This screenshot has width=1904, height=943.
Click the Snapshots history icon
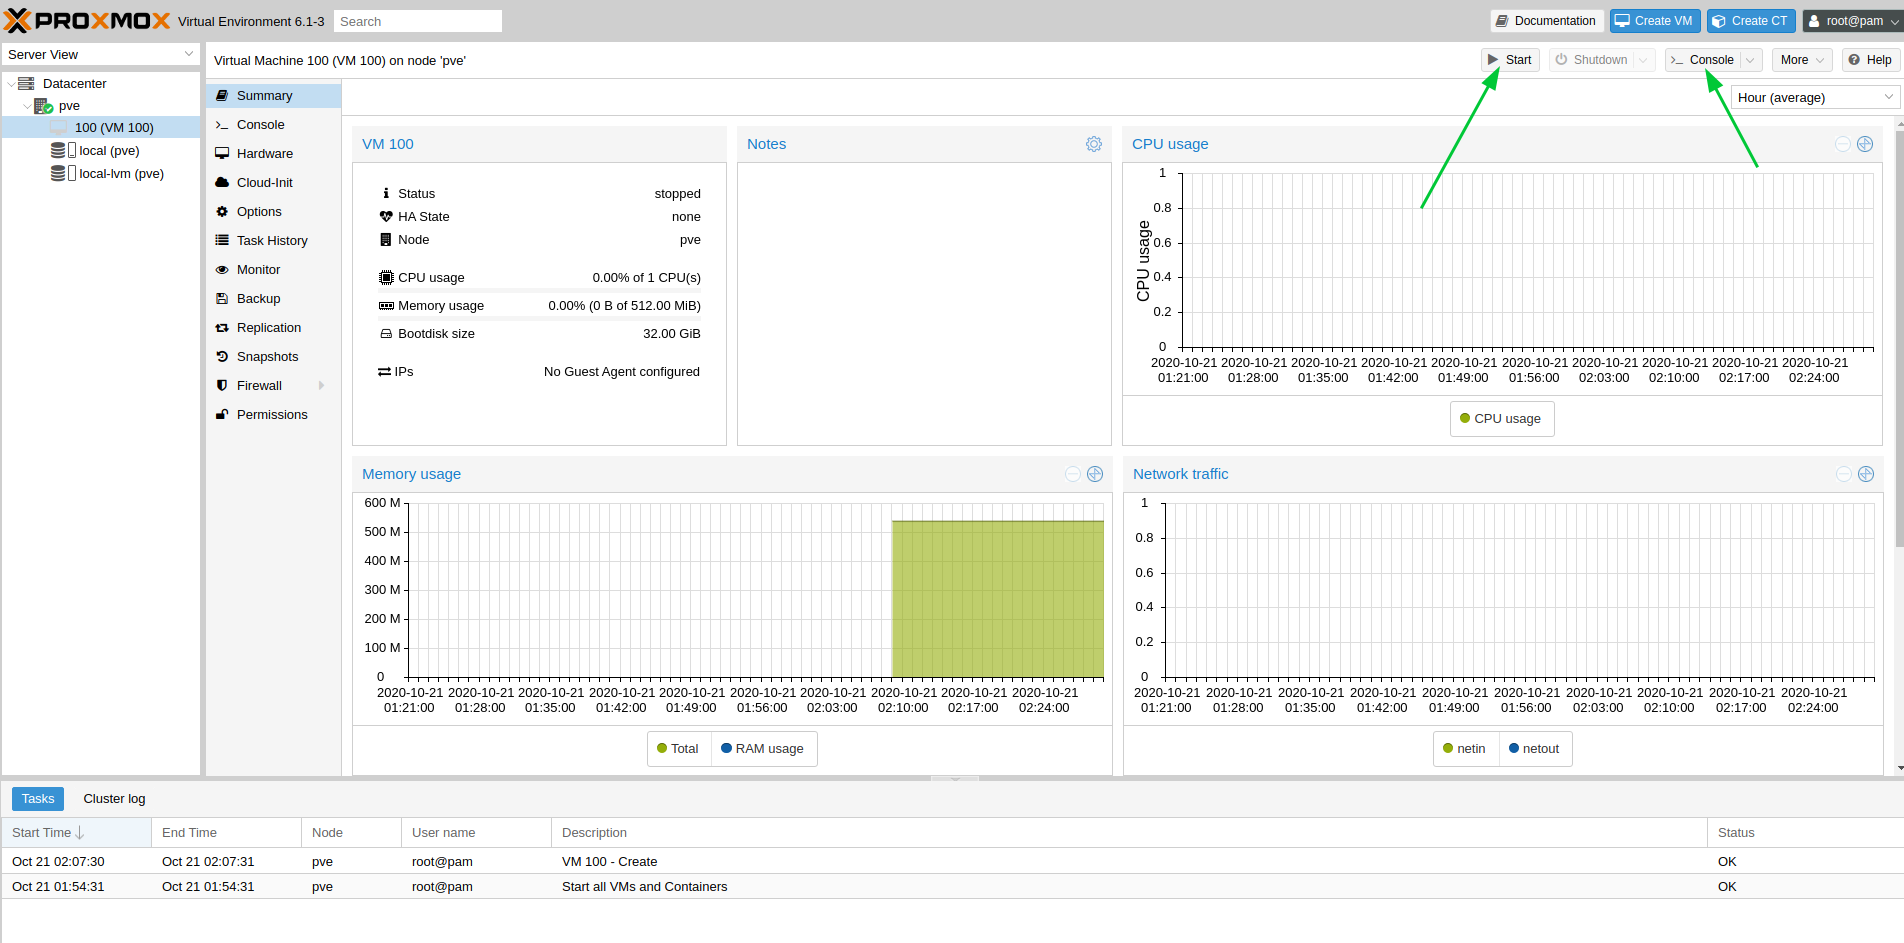tap(222, 356)
